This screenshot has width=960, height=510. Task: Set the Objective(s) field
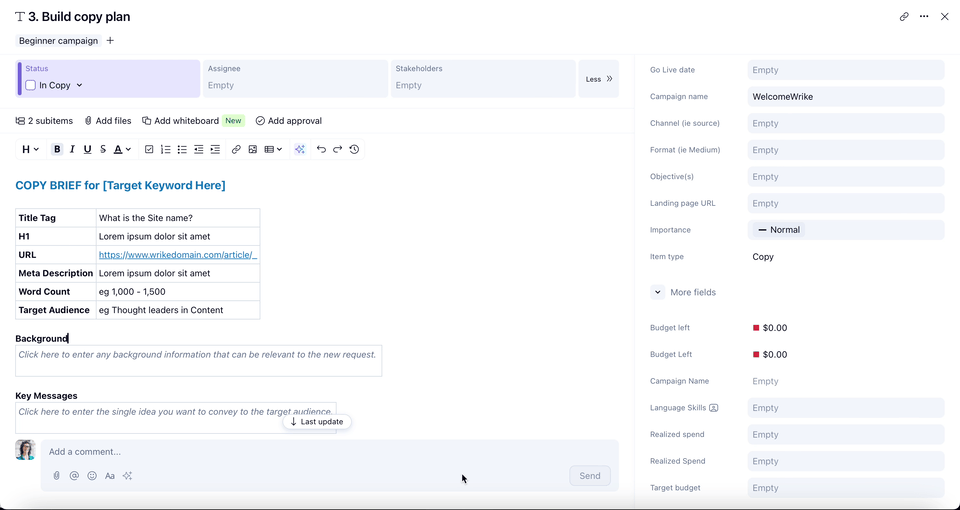point(846,176)
